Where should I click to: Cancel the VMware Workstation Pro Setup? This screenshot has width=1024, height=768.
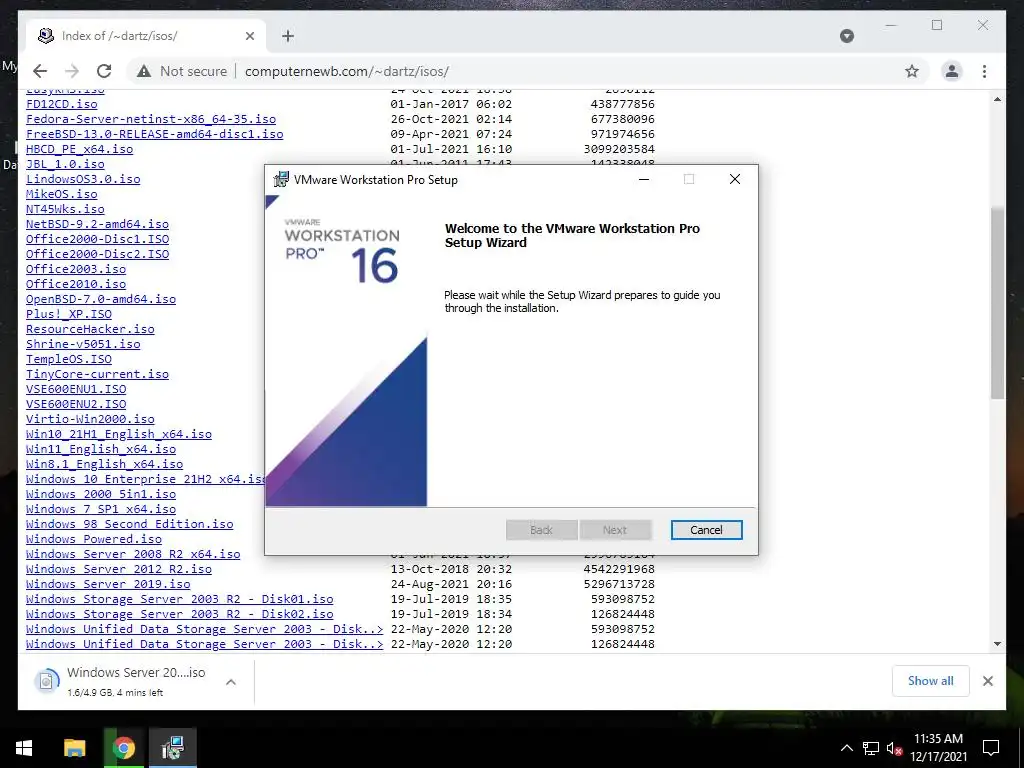tap(706, 530)
